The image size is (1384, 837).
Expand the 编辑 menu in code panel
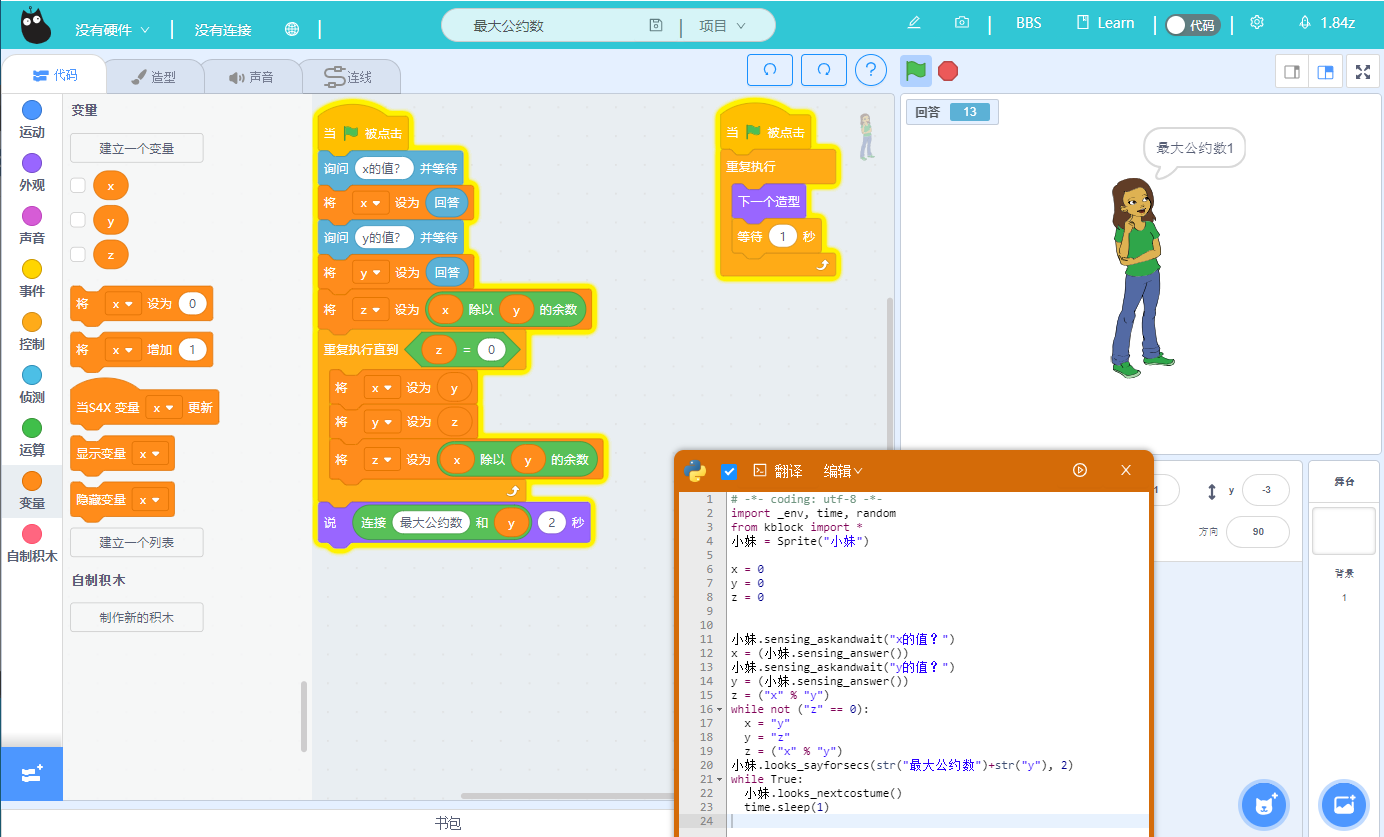842,471
